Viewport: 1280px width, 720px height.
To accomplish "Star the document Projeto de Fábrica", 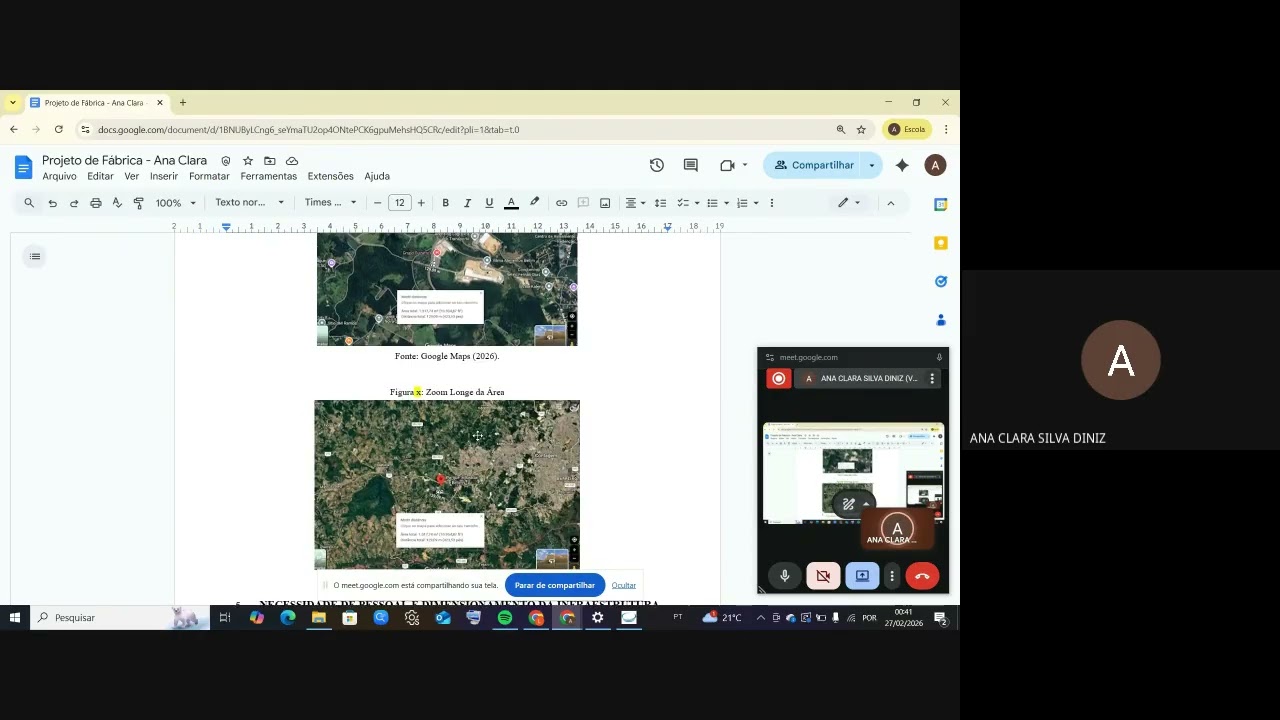I will click(248, 161).
